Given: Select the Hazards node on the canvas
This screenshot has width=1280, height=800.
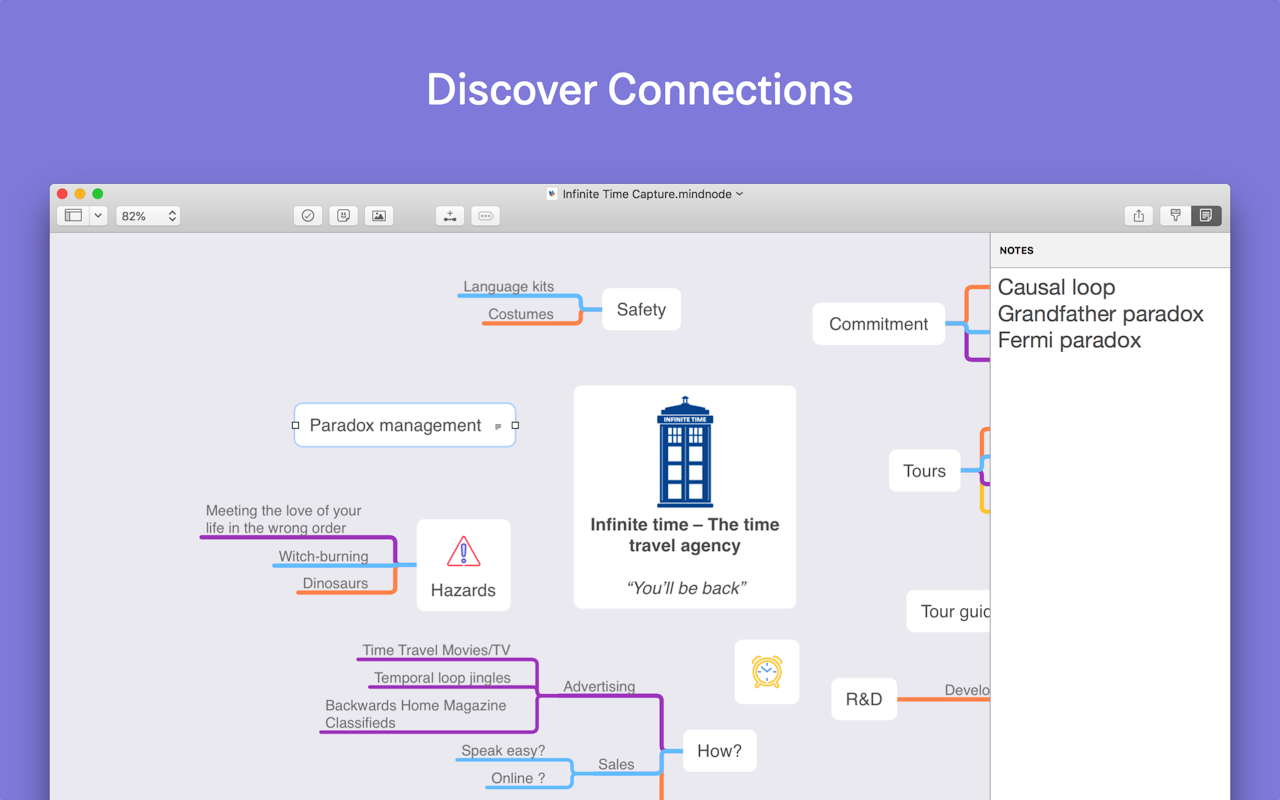Looking at the screenshot, I should tap(463, 565).
